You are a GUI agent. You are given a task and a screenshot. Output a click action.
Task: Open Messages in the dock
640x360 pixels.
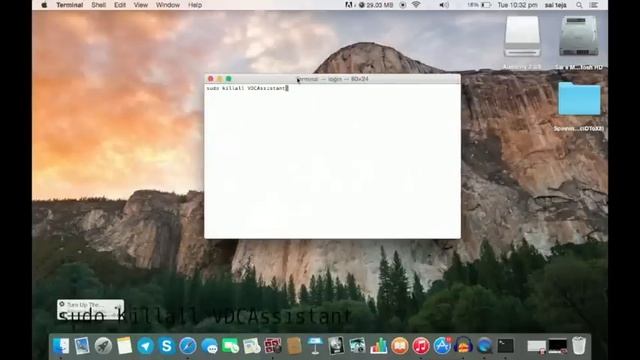209,346
